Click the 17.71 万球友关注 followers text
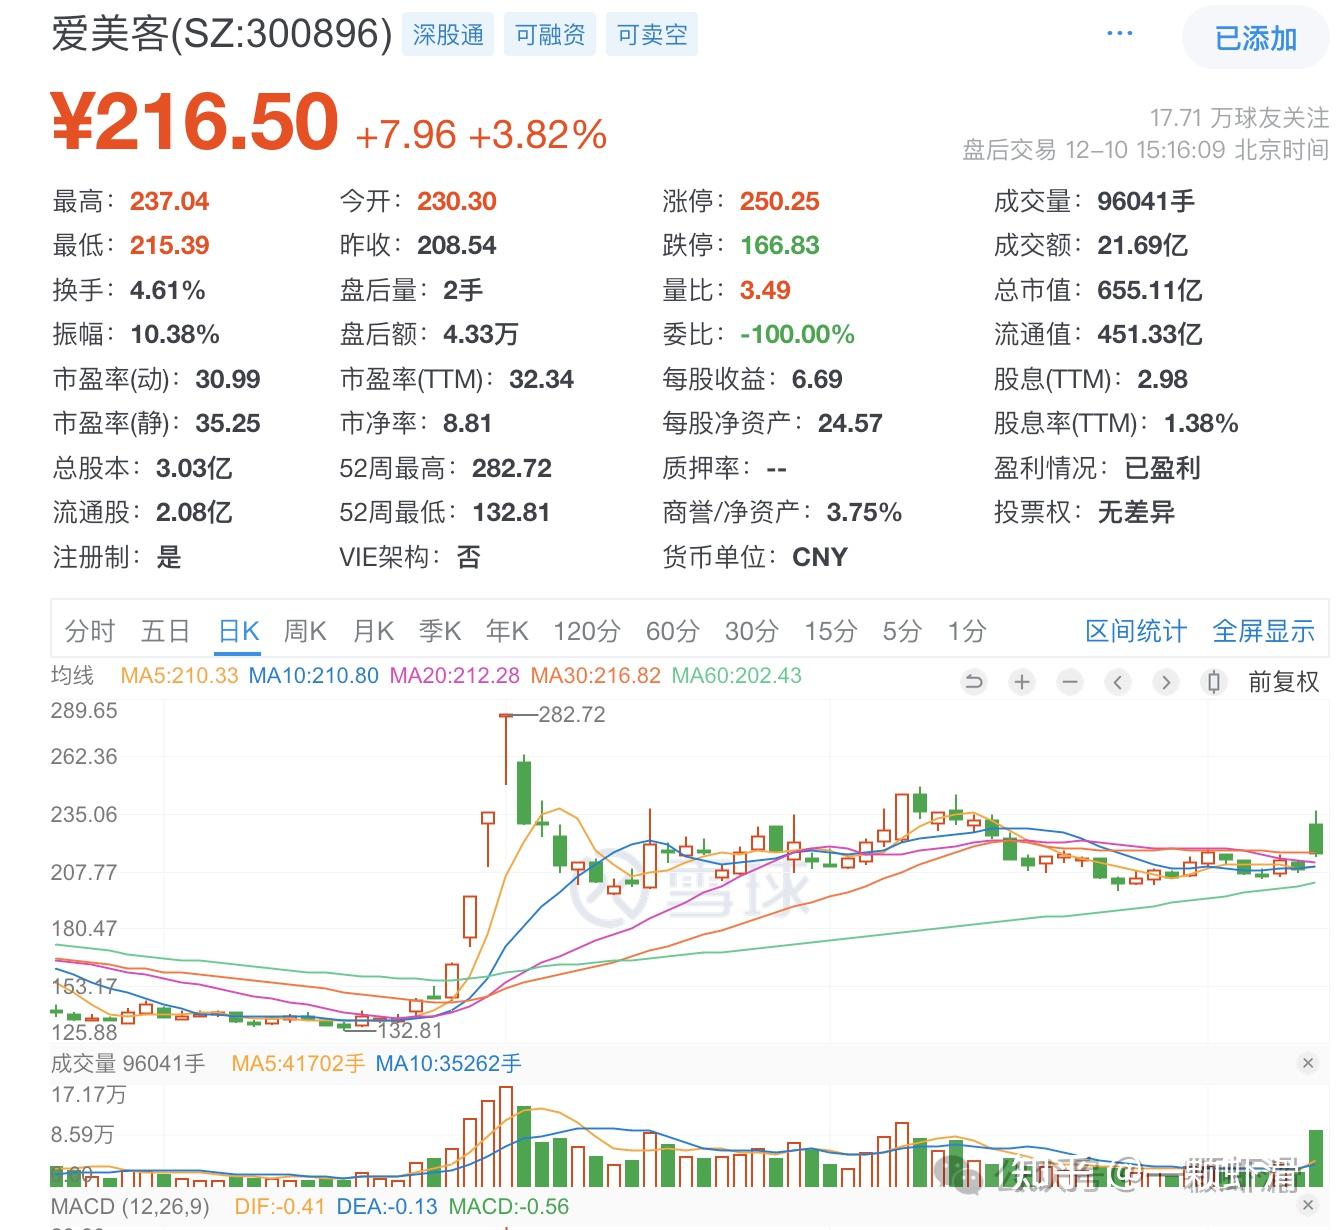Viewport: 1336px width, 1230px height. point(1239,118)
